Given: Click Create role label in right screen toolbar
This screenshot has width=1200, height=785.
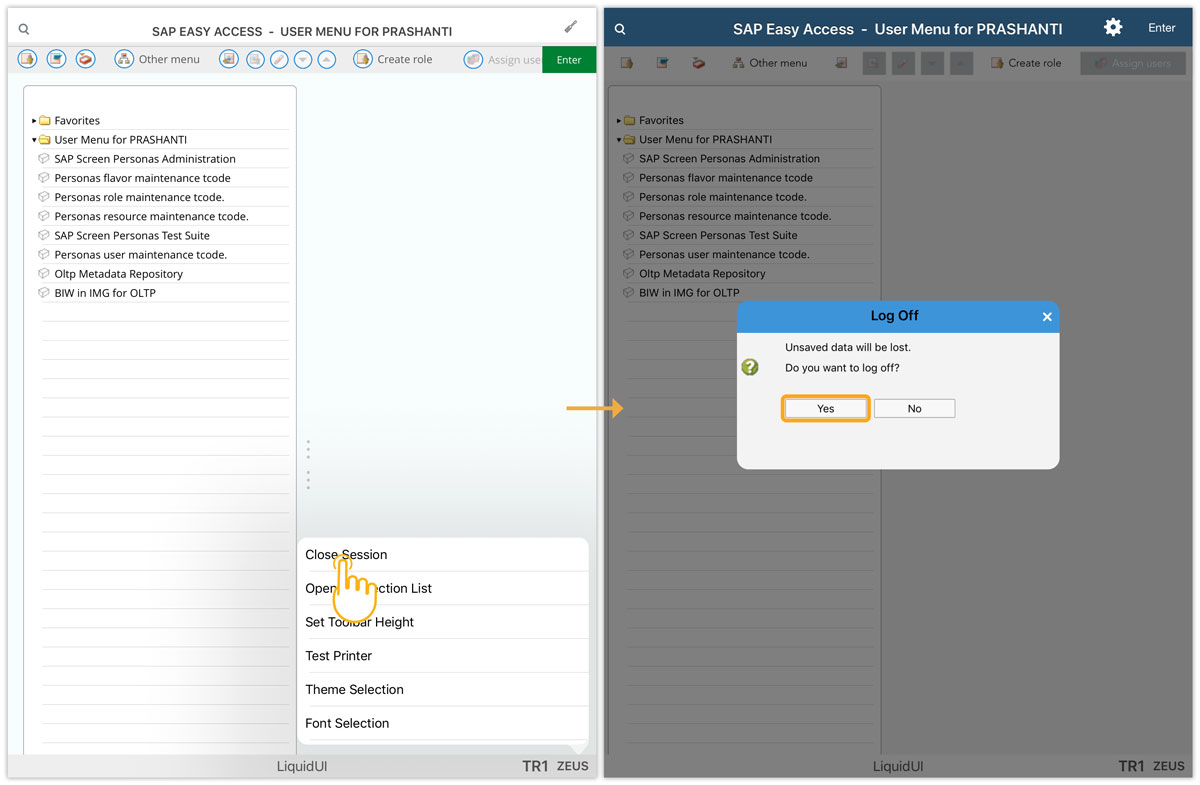Looking at the screenshot, I should coord(1035,63).
